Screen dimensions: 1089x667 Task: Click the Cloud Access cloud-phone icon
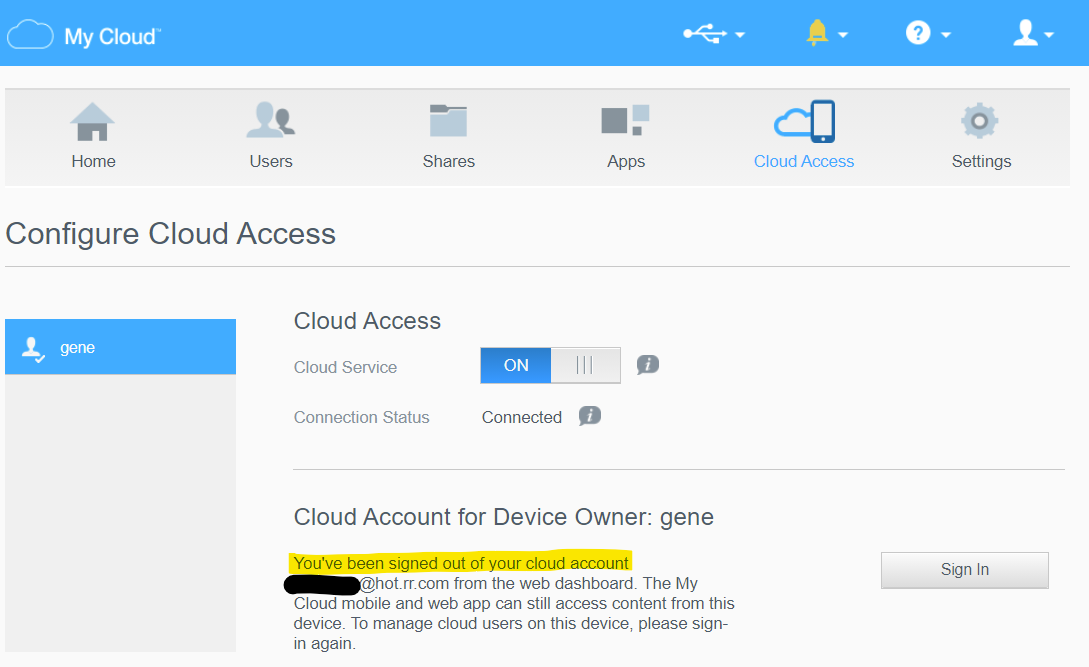click(x=804, y=121)
